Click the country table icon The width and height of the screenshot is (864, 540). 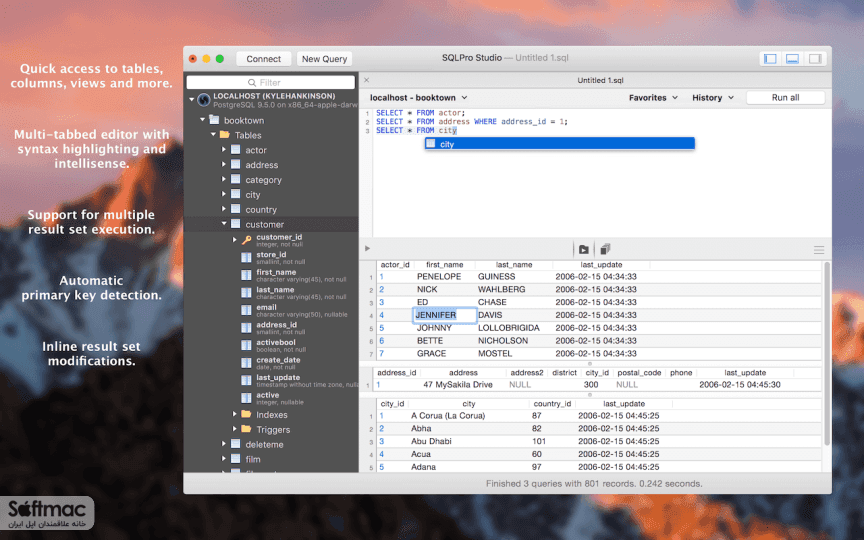coord(236,209)
